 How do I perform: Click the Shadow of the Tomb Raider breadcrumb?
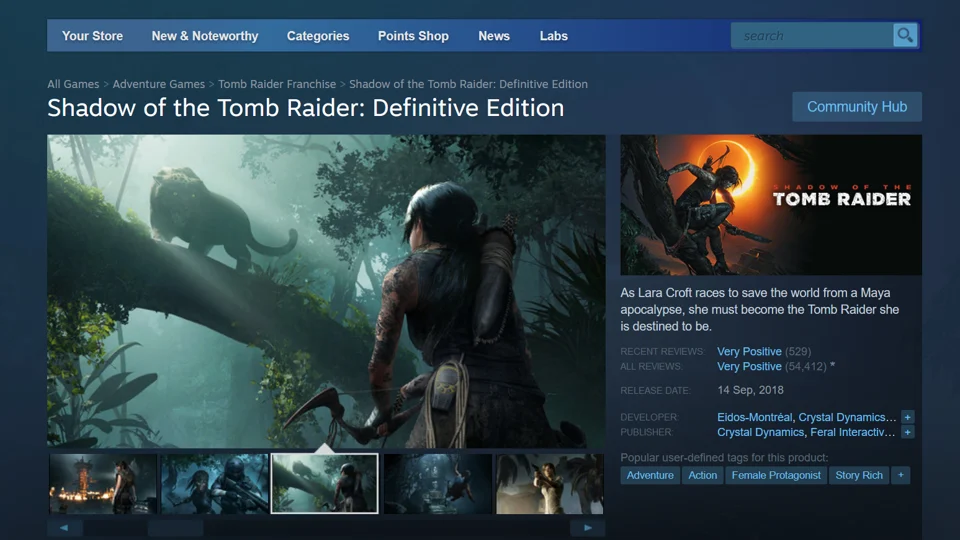click(468, 84)
